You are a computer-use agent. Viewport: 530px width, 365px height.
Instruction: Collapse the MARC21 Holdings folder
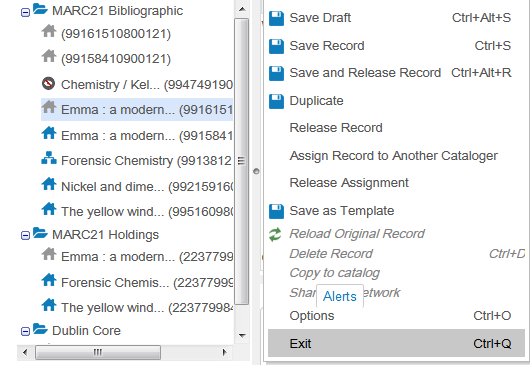(25, 235)
